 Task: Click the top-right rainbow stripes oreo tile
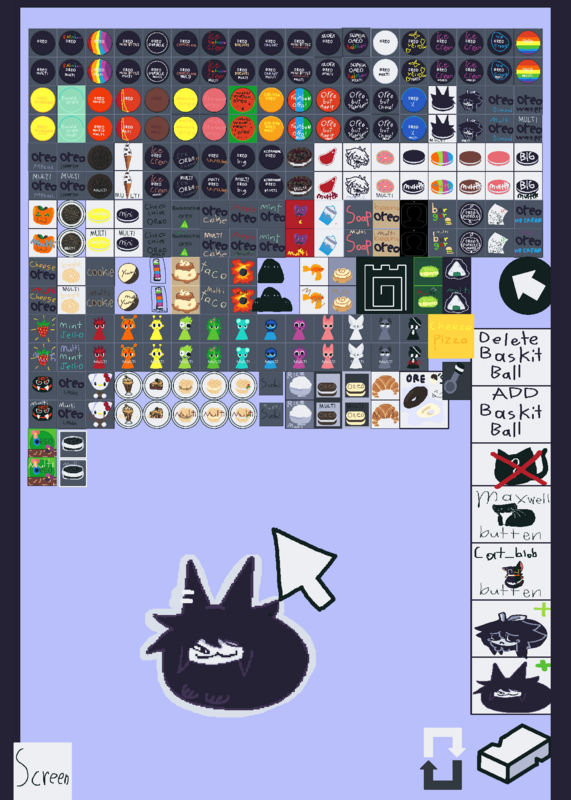[x=528, y=43]
